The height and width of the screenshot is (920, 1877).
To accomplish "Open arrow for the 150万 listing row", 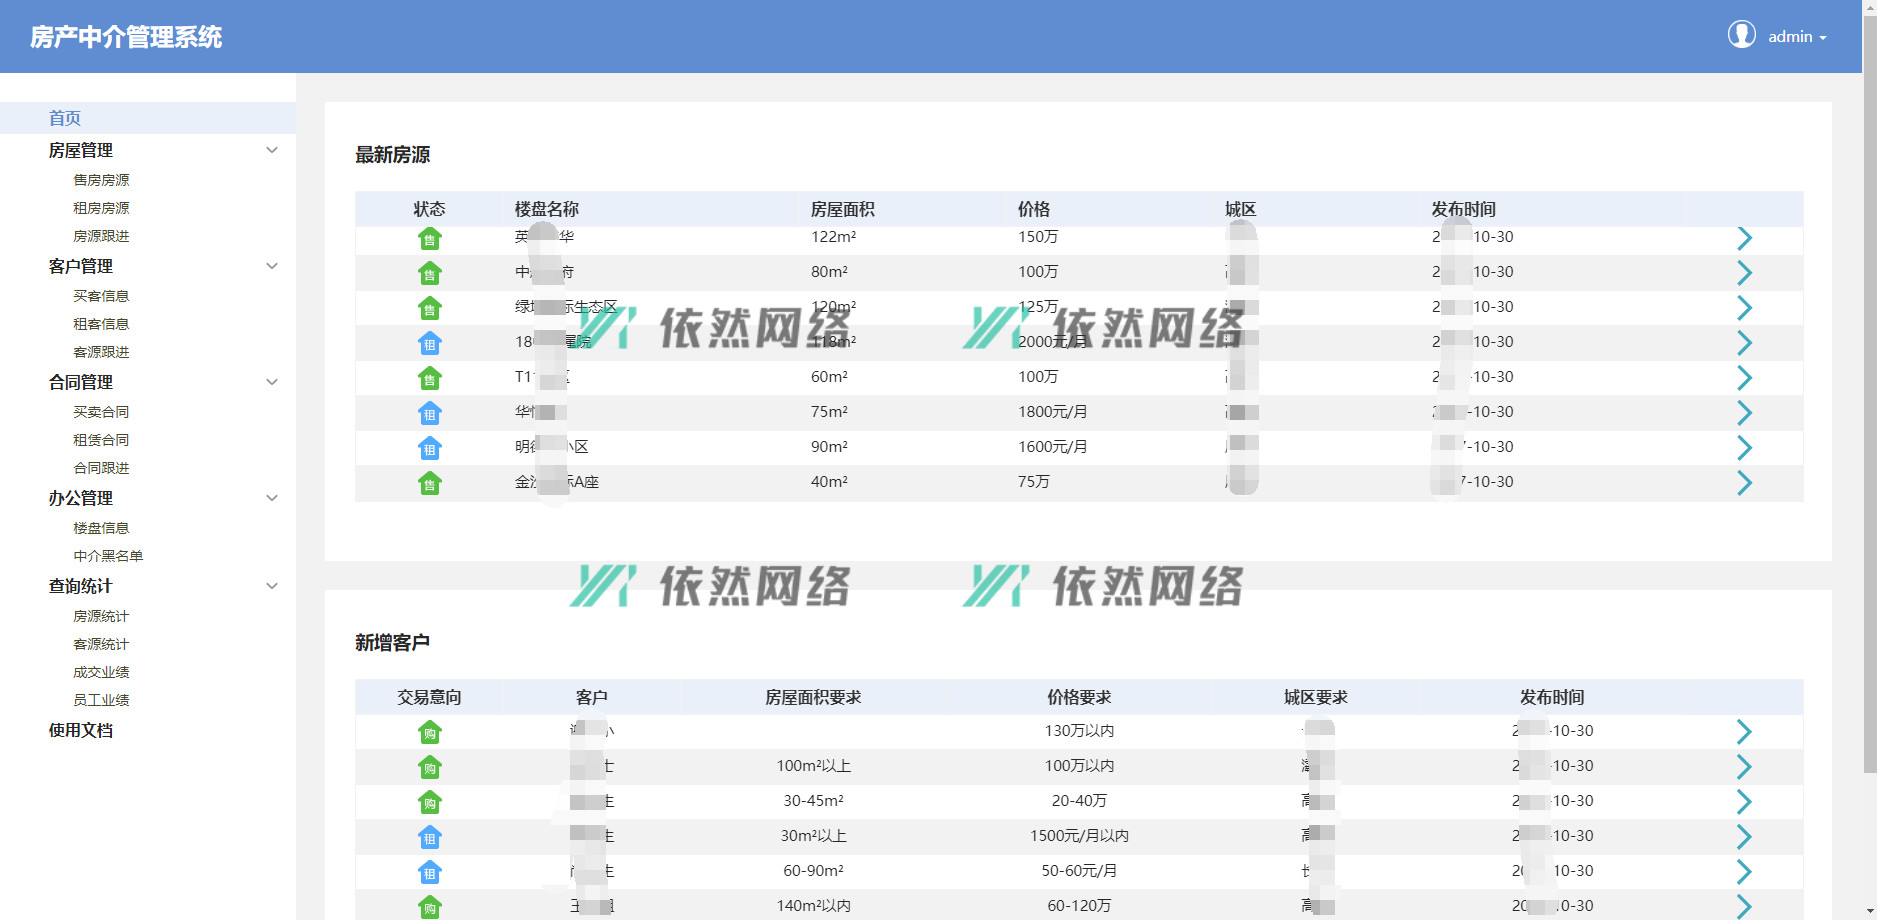I will 1744,238.
